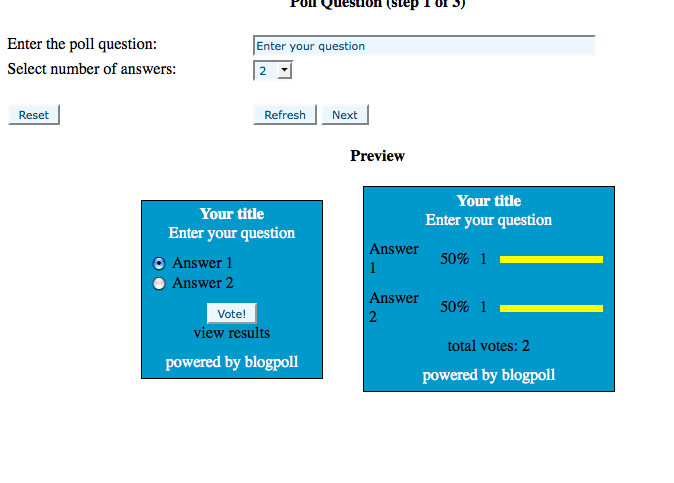Select the Answer 1 radio button

(x=159, y=263)
